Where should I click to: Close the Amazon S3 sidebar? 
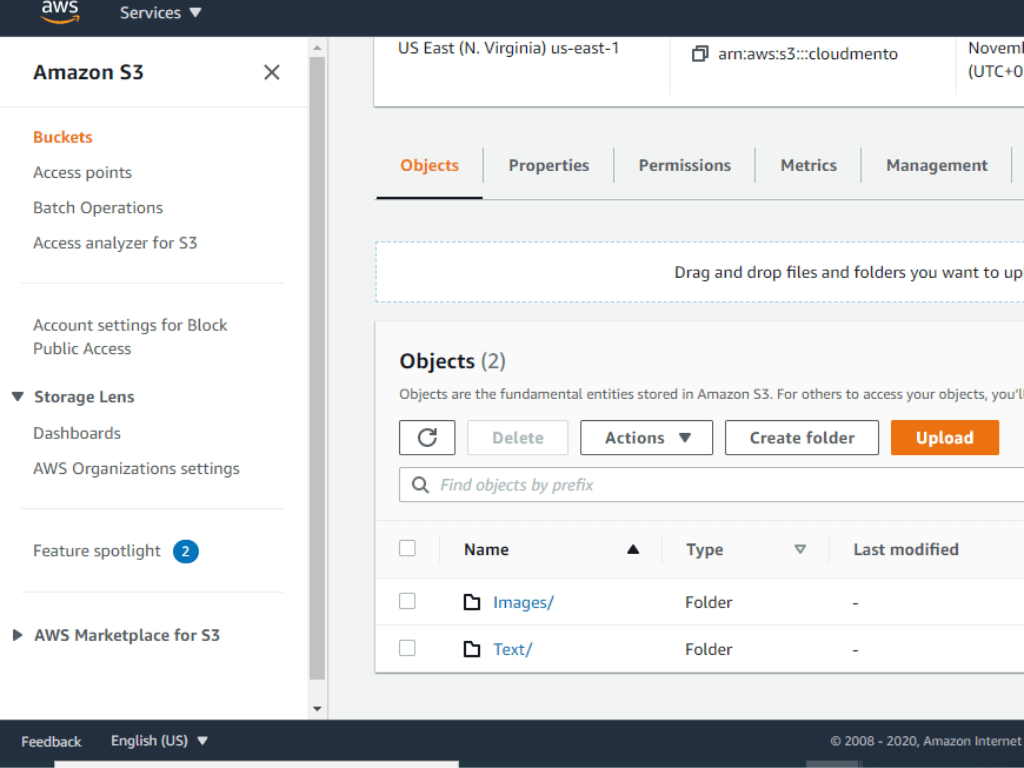[x=272, y=72]
